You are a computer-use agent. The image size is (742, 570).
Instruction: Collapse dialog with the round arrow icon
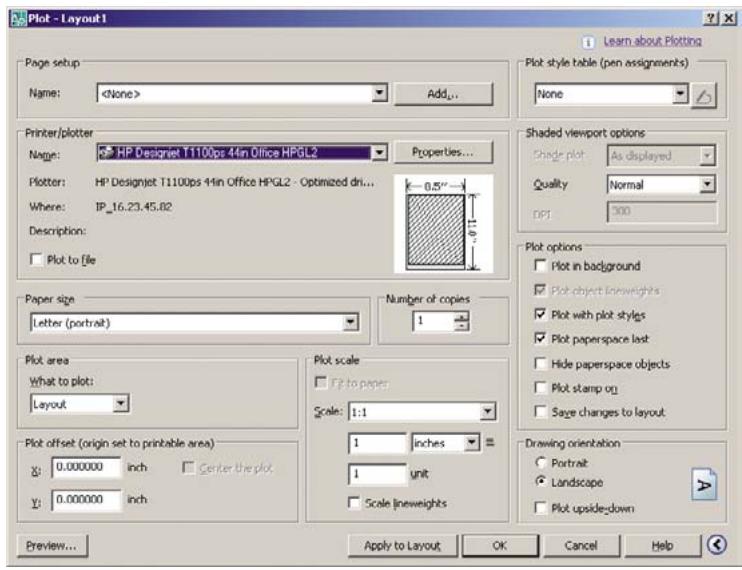(716, 545)
